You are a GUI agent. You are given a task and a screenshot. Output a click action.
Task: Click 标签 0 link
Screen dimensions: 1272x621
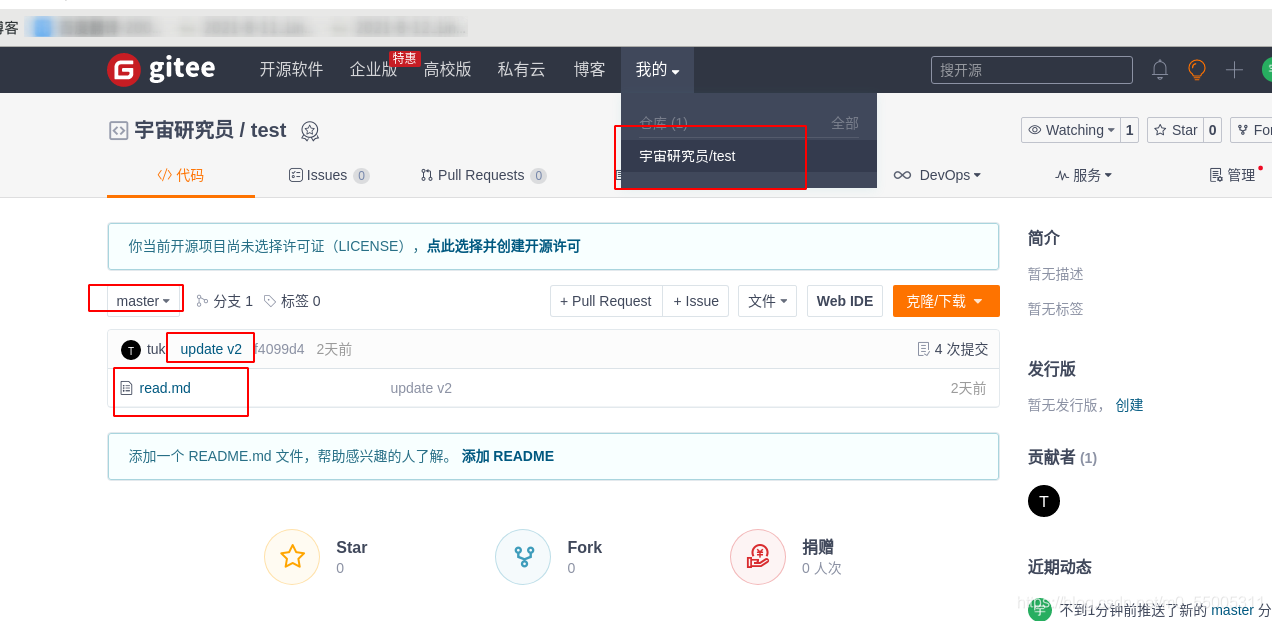(x=292, y=301)
